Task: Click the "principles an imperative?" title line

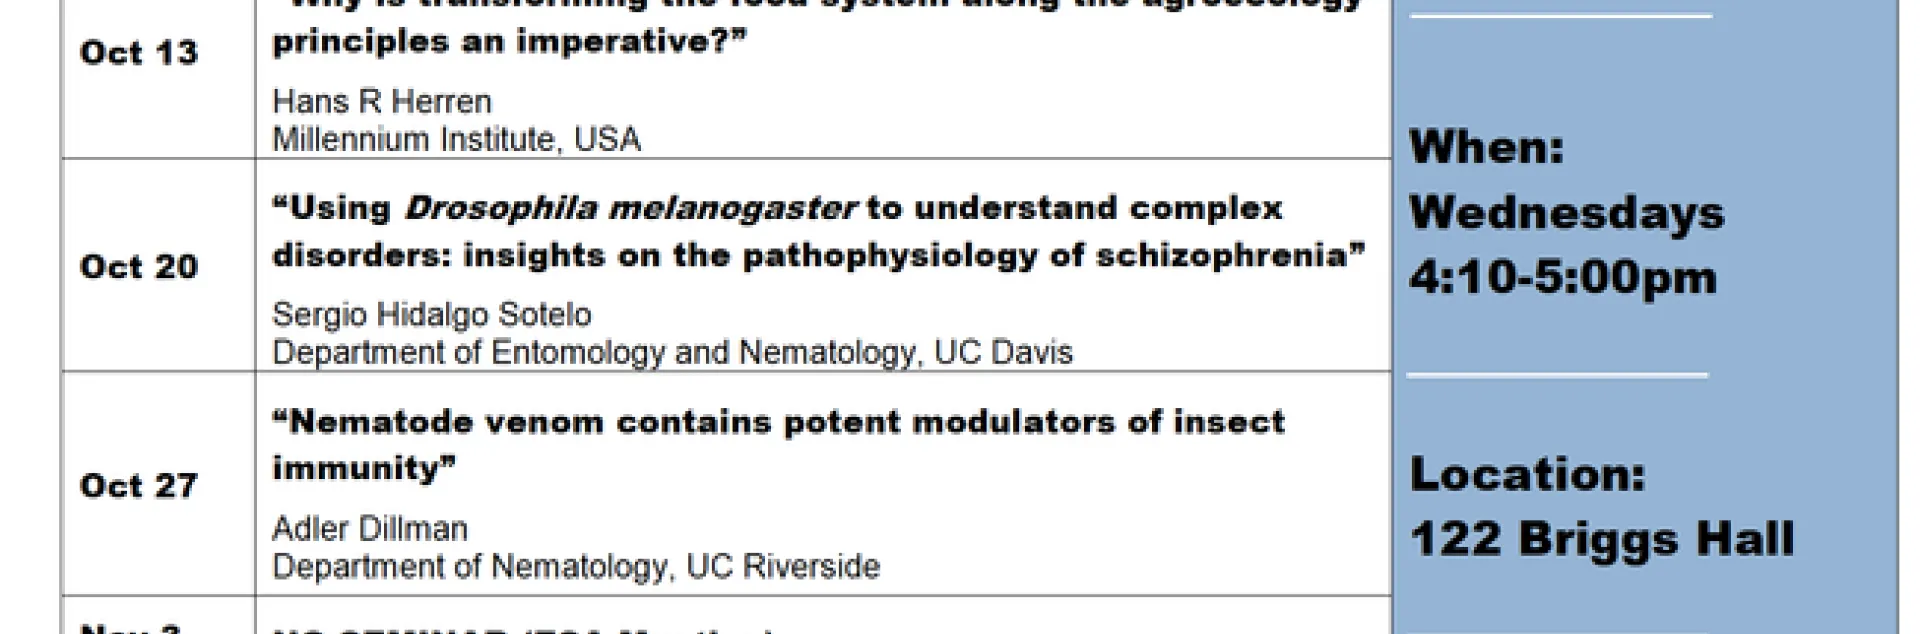Action: [509, 43]
